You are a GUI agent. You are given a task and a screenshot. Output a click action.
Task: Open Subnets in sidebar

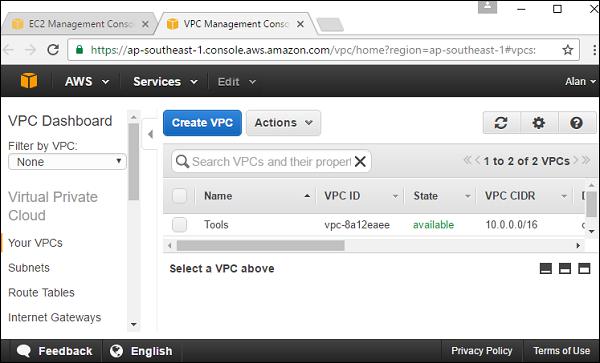tap(29, 268)
